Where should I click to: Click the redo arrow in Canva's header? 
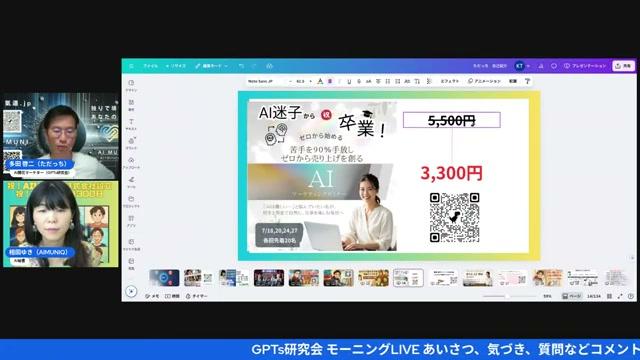254,66
